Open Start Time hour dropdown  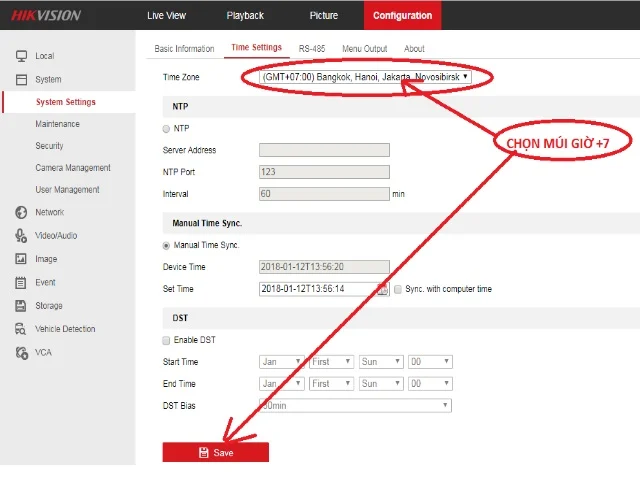coord(430,362)
